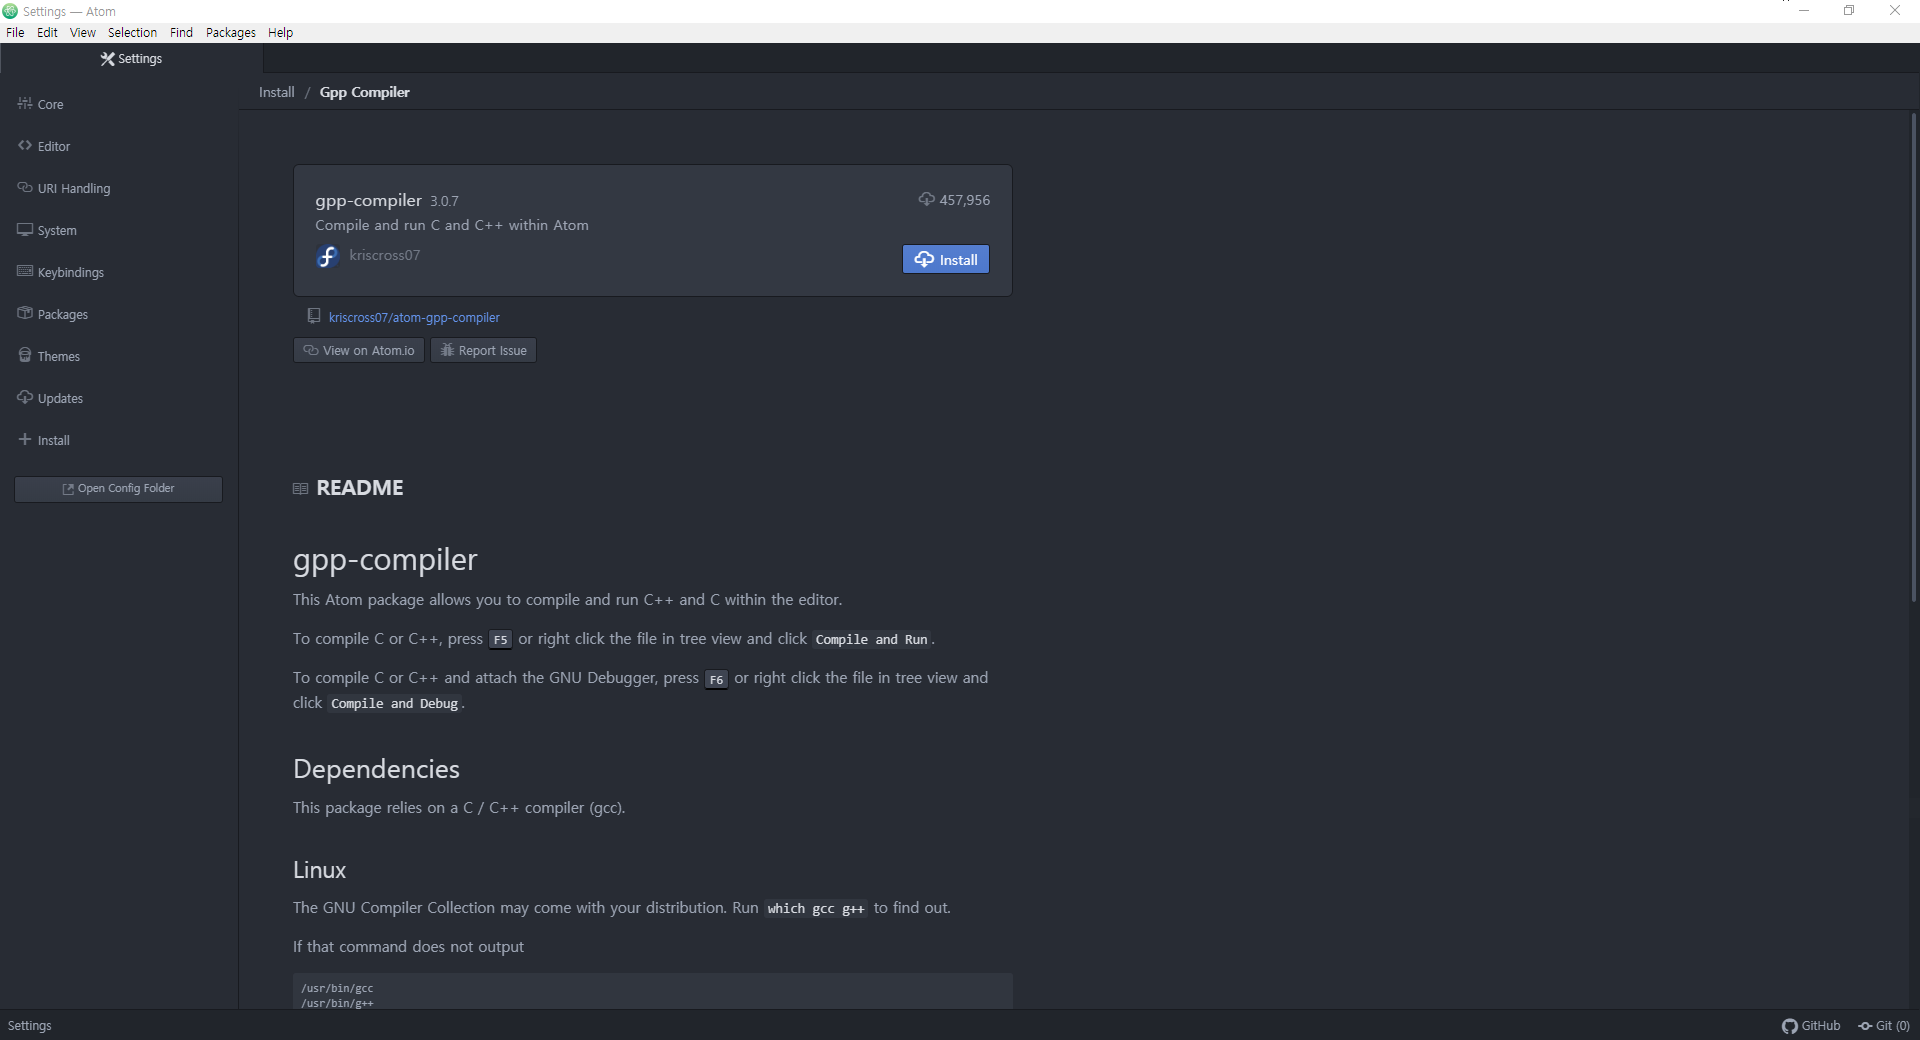Click the Gpp Compiler breadcrumb title
This screenshot has height=1040, width=1920.
pos(365,92)
